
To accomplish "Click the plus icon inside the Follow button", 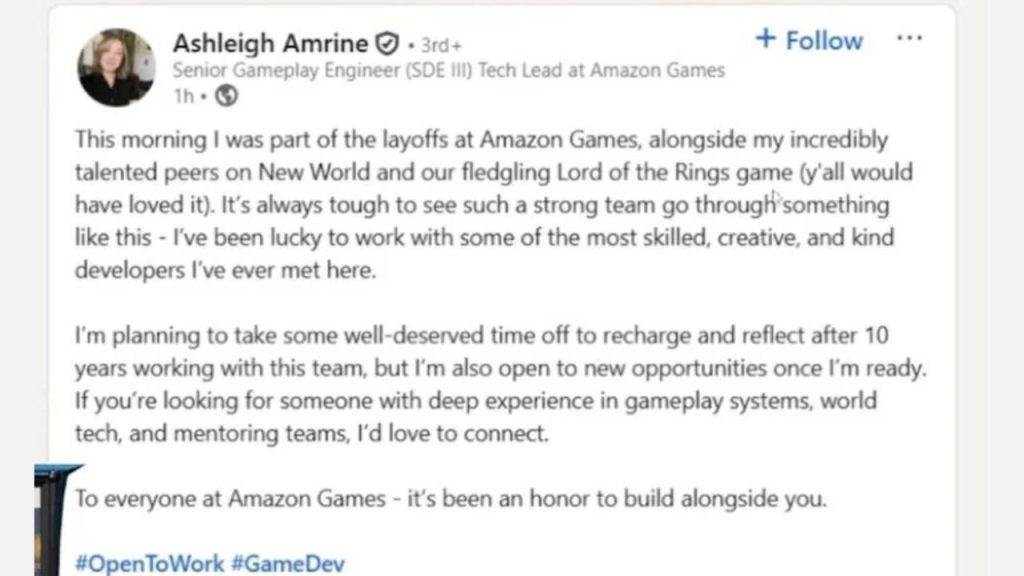I will (766, 41).
